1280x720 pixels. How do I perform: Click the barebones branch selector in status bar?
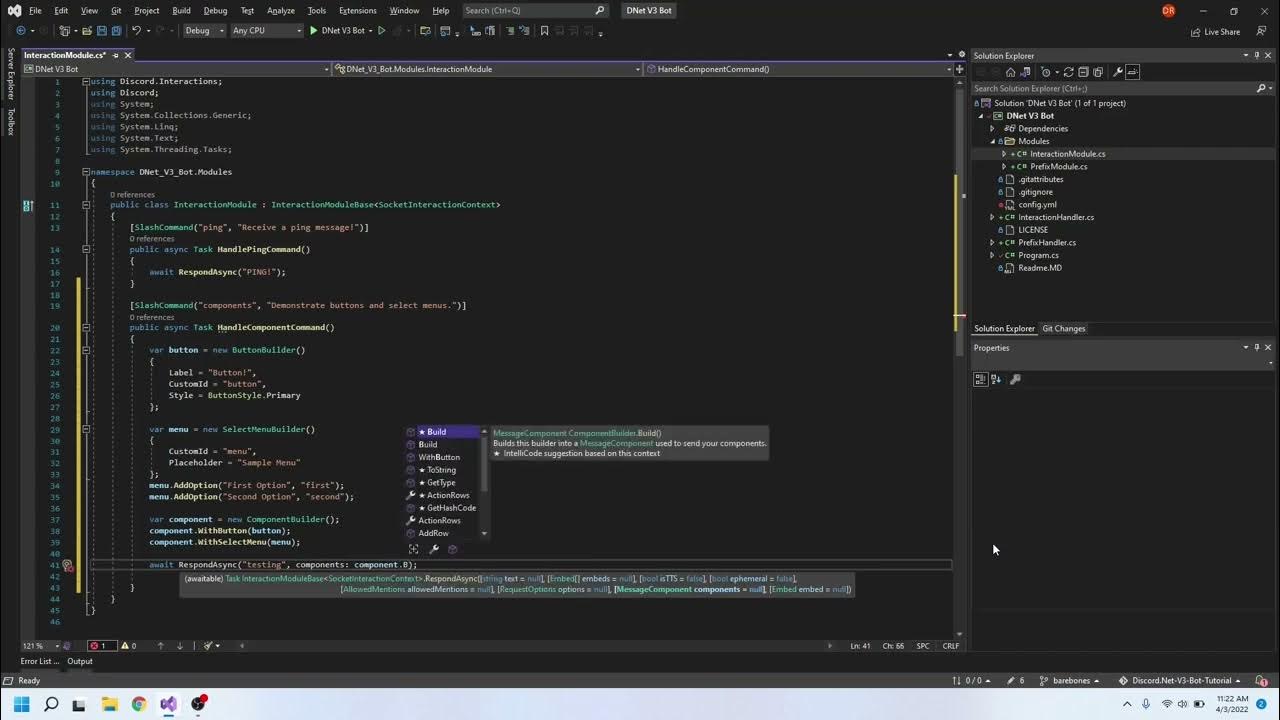click(x=1069, y=680)
